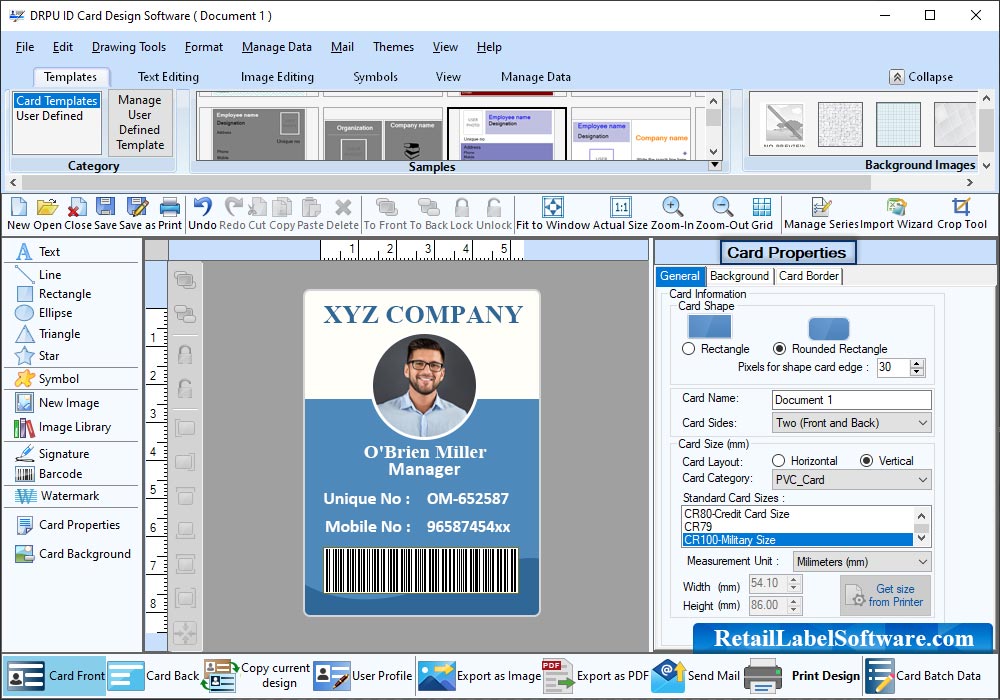Viewport: 1000px width, 700px height.
Task: Click the Print Design button
Action: click(x=803, y=676)
